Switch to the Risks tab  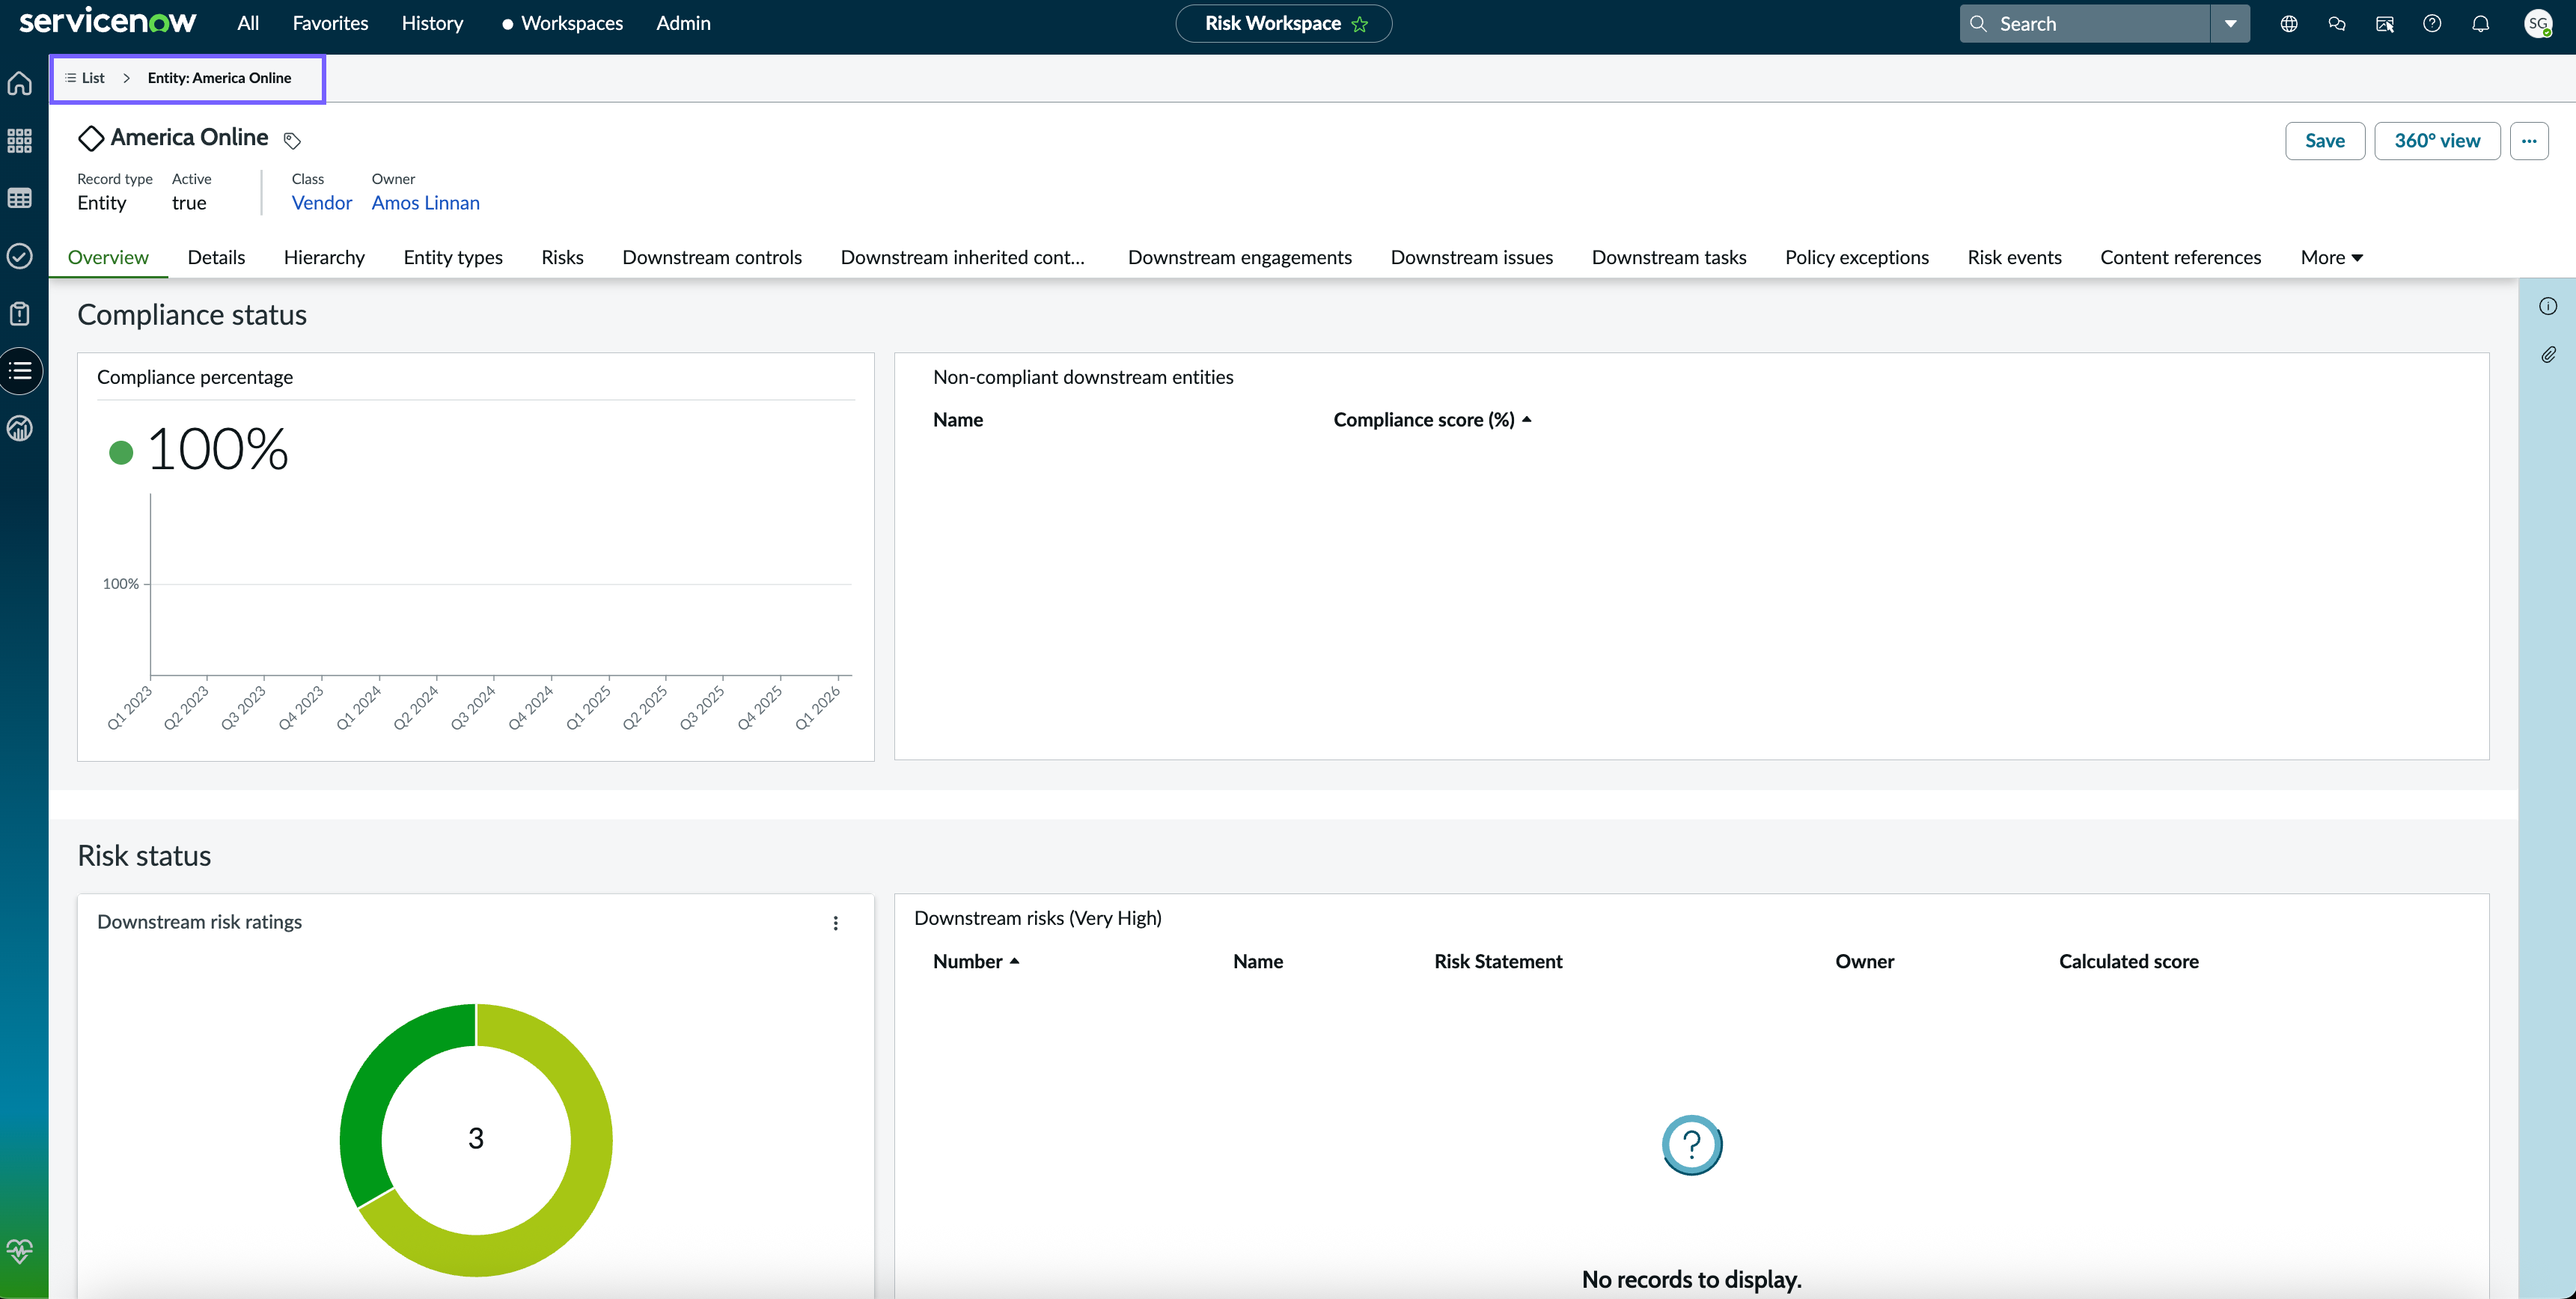[x=562, y=257]
